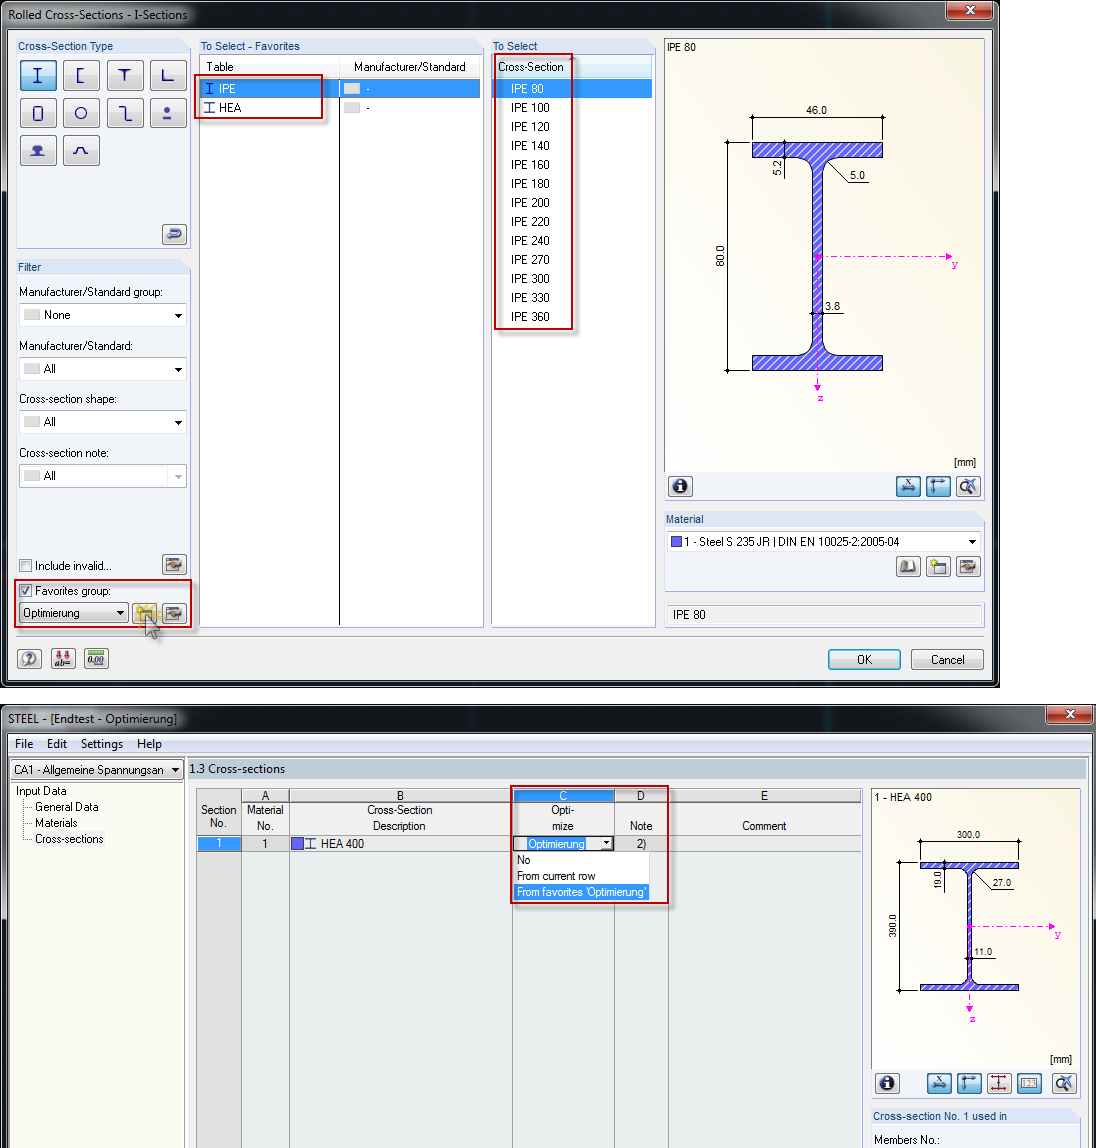Open the library icon next to Include invalid
1096x1148 pixels.
(174, 564)
